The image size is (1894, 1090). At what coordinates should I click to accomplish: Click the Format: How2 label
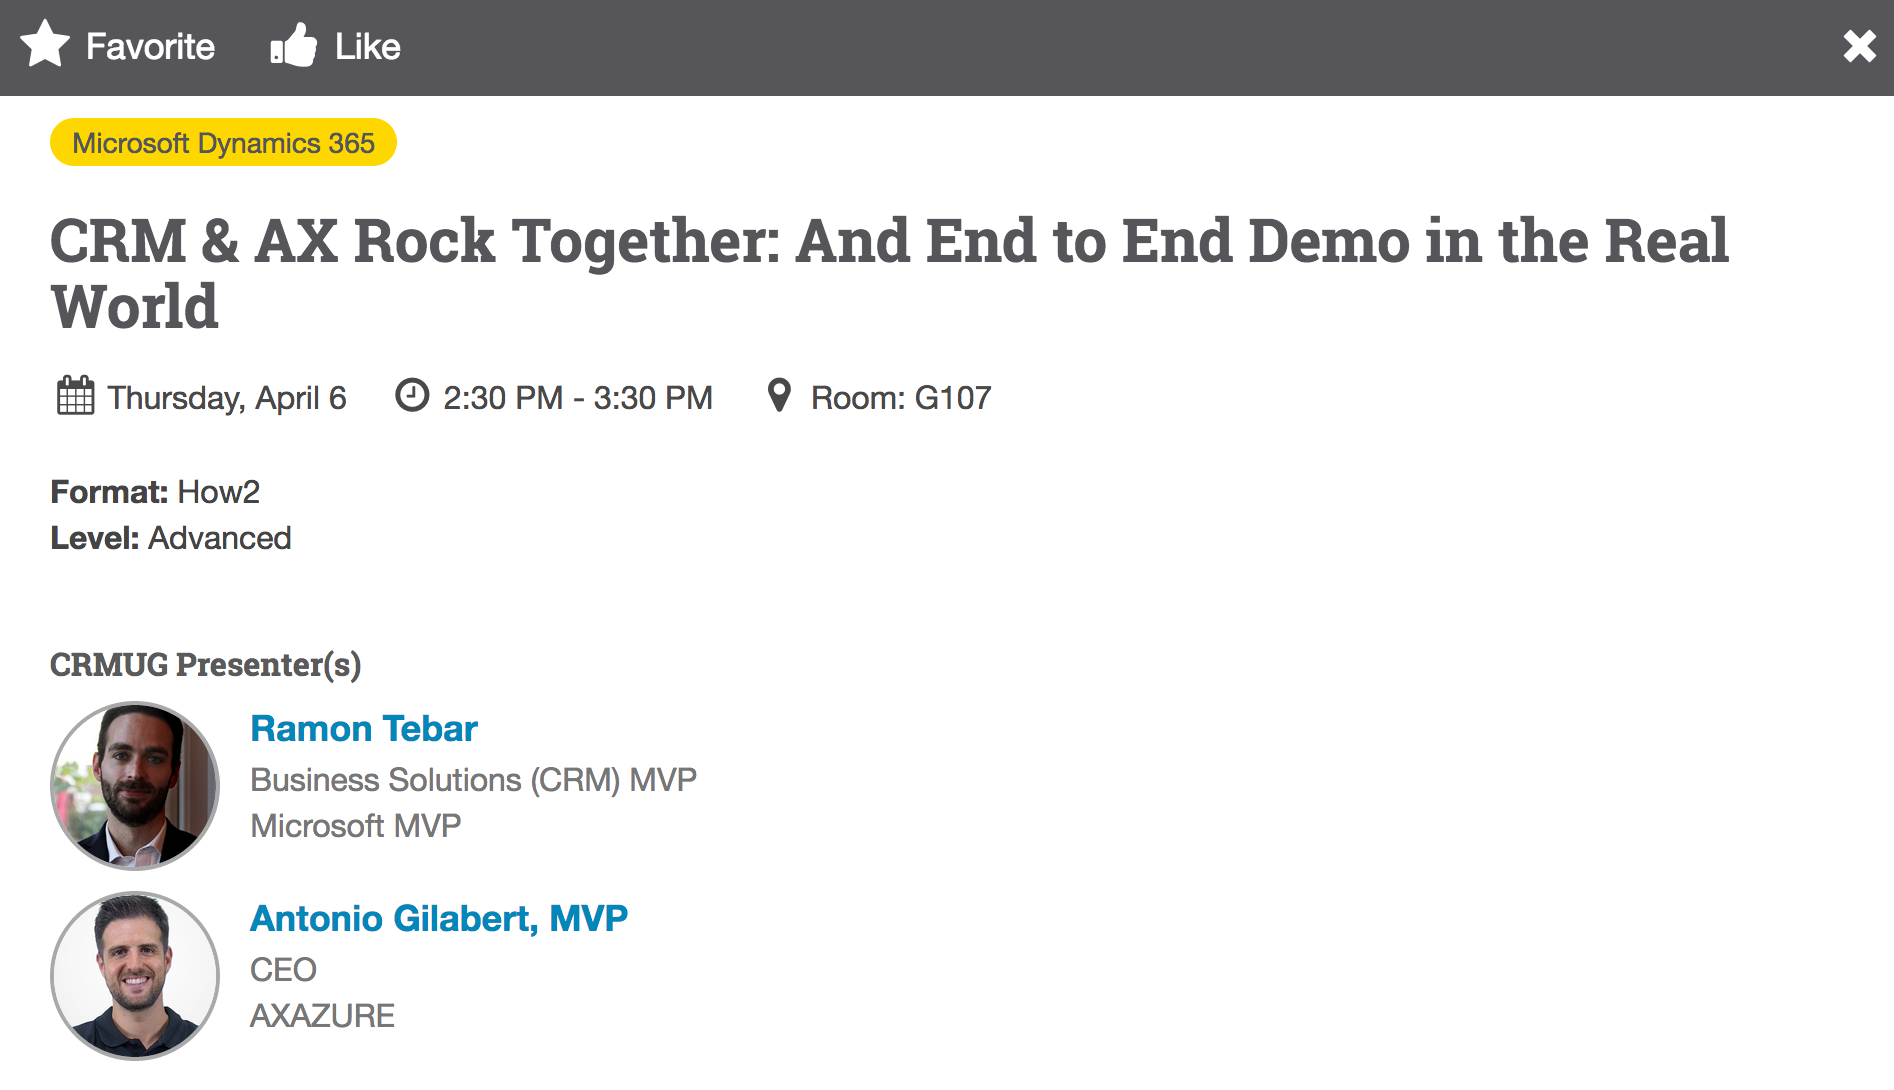click(155, 492)
